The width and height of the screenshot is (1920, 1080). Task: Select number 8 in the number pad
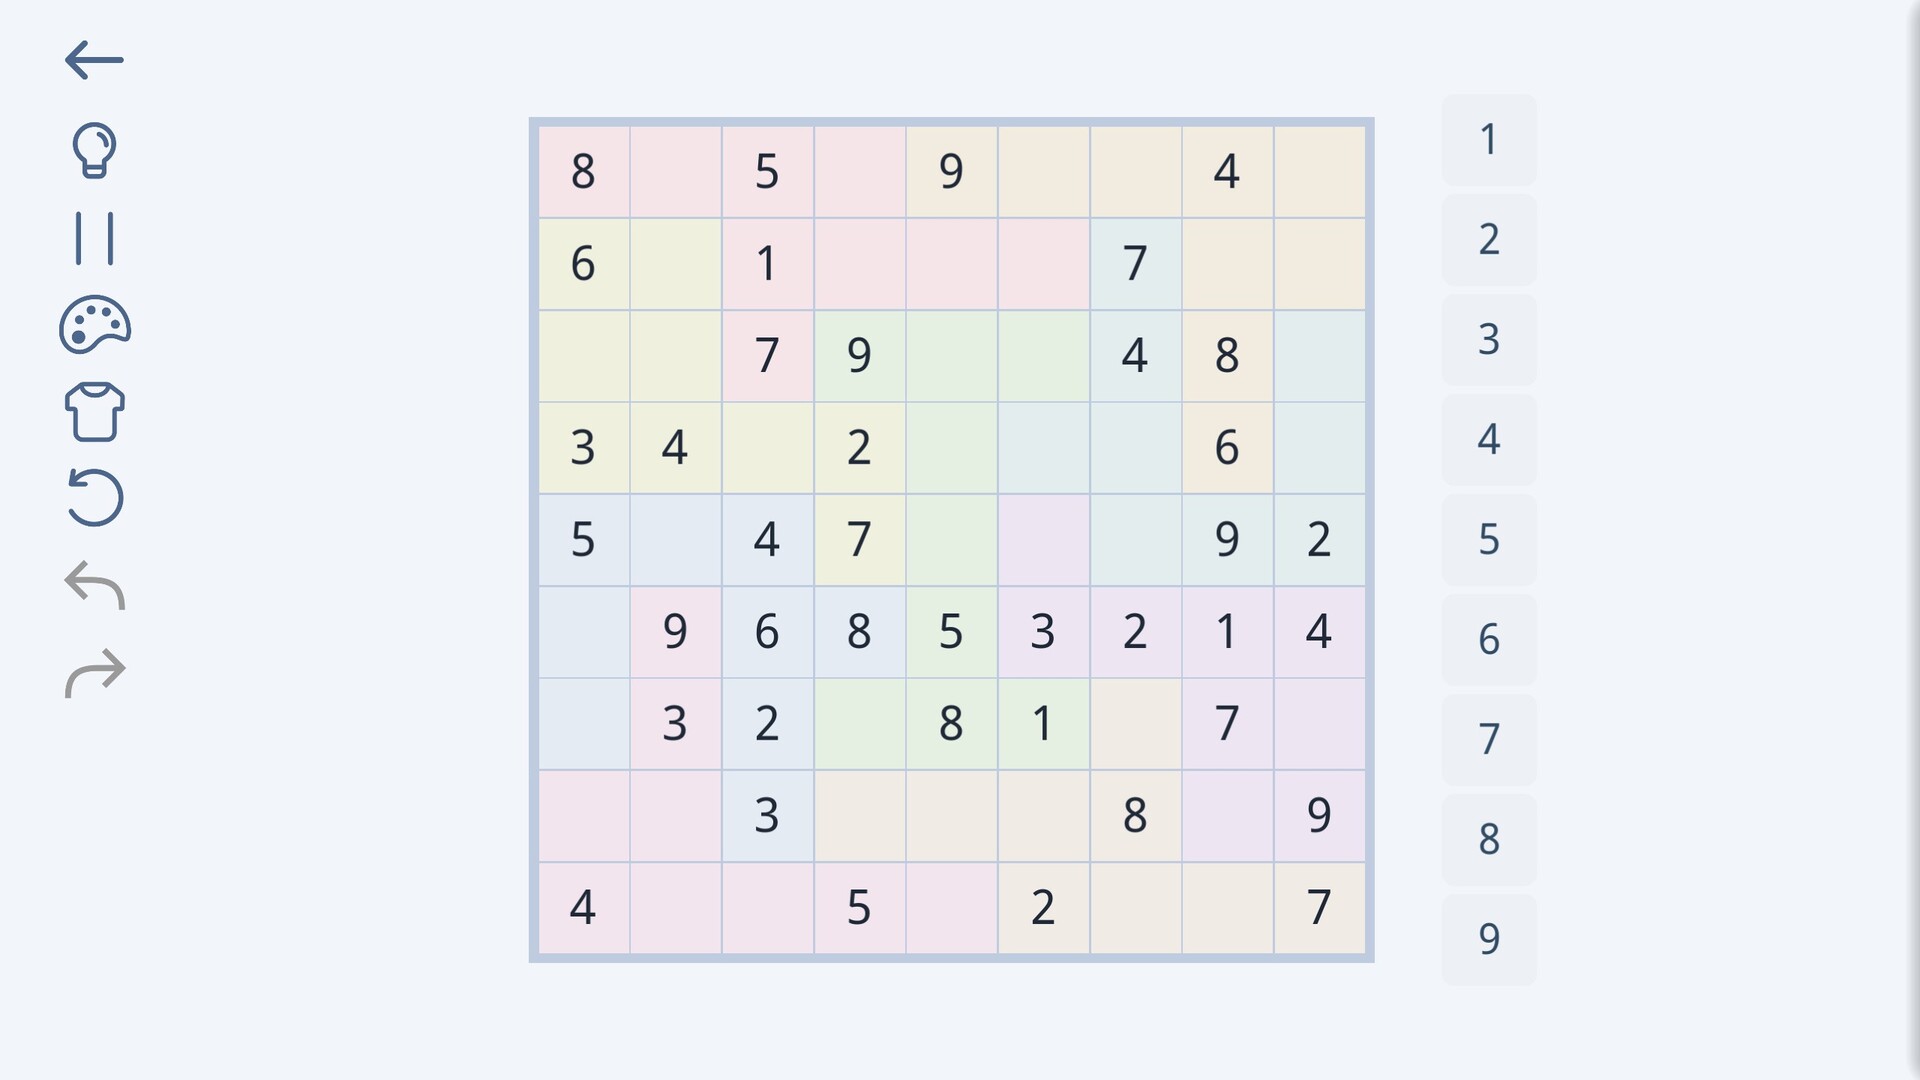click(1488, 840)
